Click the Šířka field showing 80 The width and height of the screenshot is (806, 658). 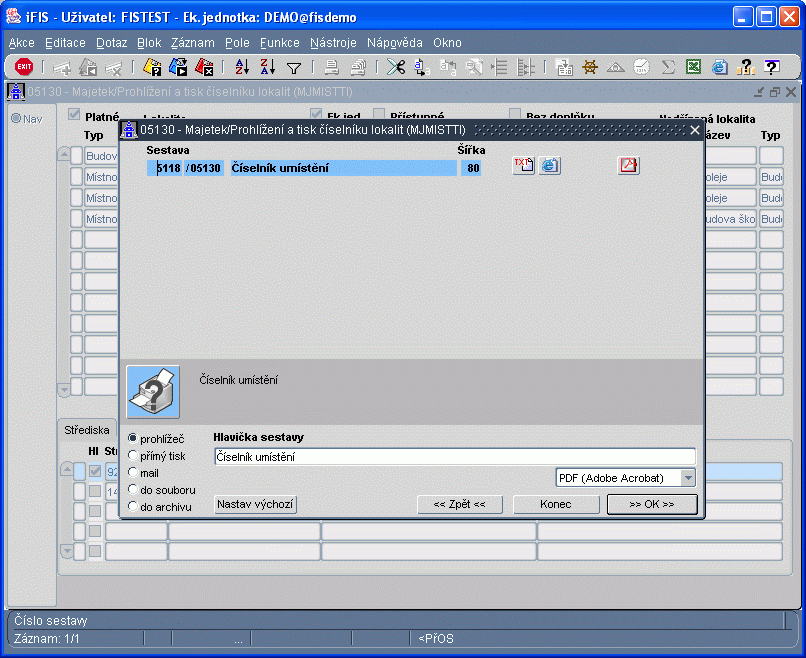click(x=471, y=168)
